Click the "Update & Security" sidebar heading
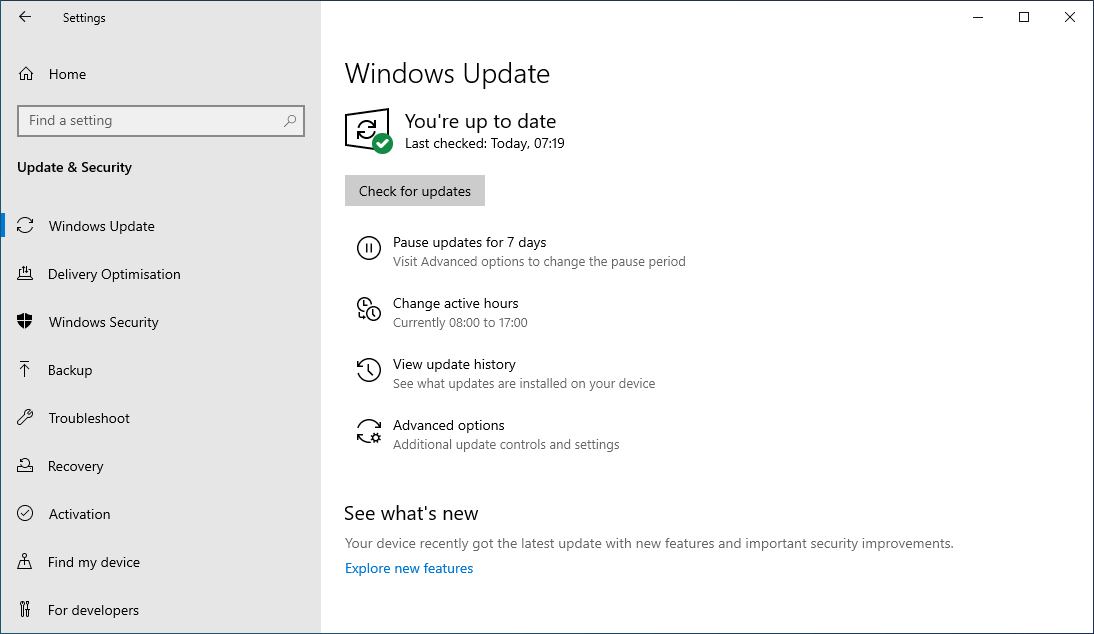 tap(74, 167)
